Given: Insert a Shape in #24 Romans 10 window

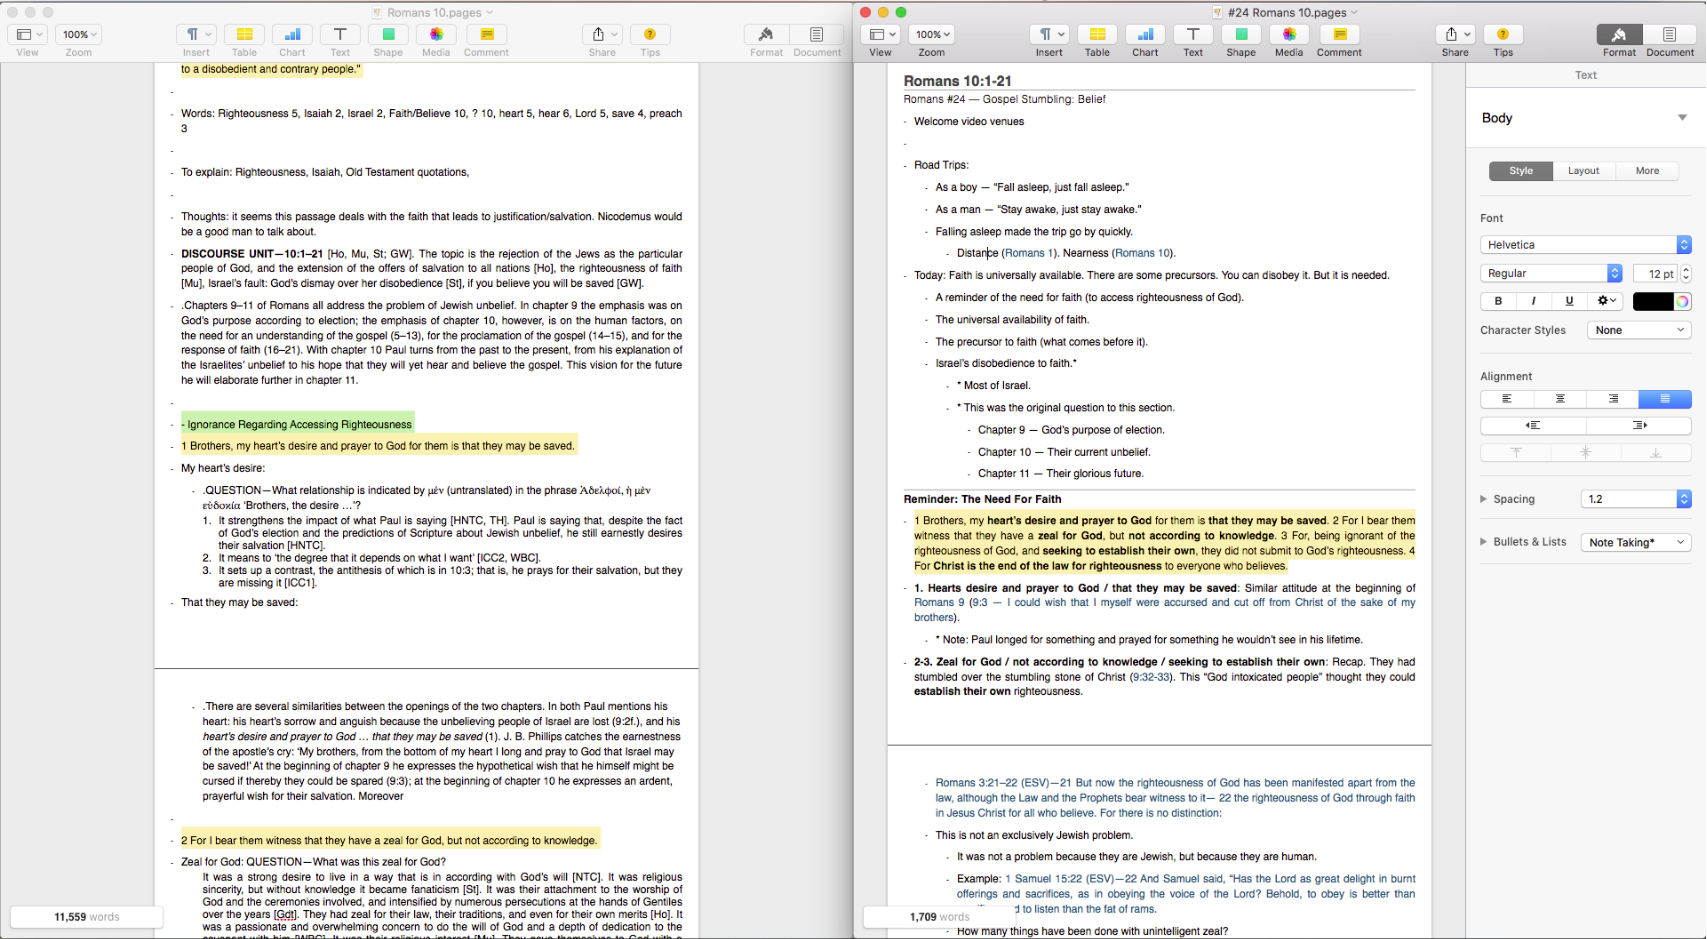Looking at the screenshot, I should point(1241,34).
